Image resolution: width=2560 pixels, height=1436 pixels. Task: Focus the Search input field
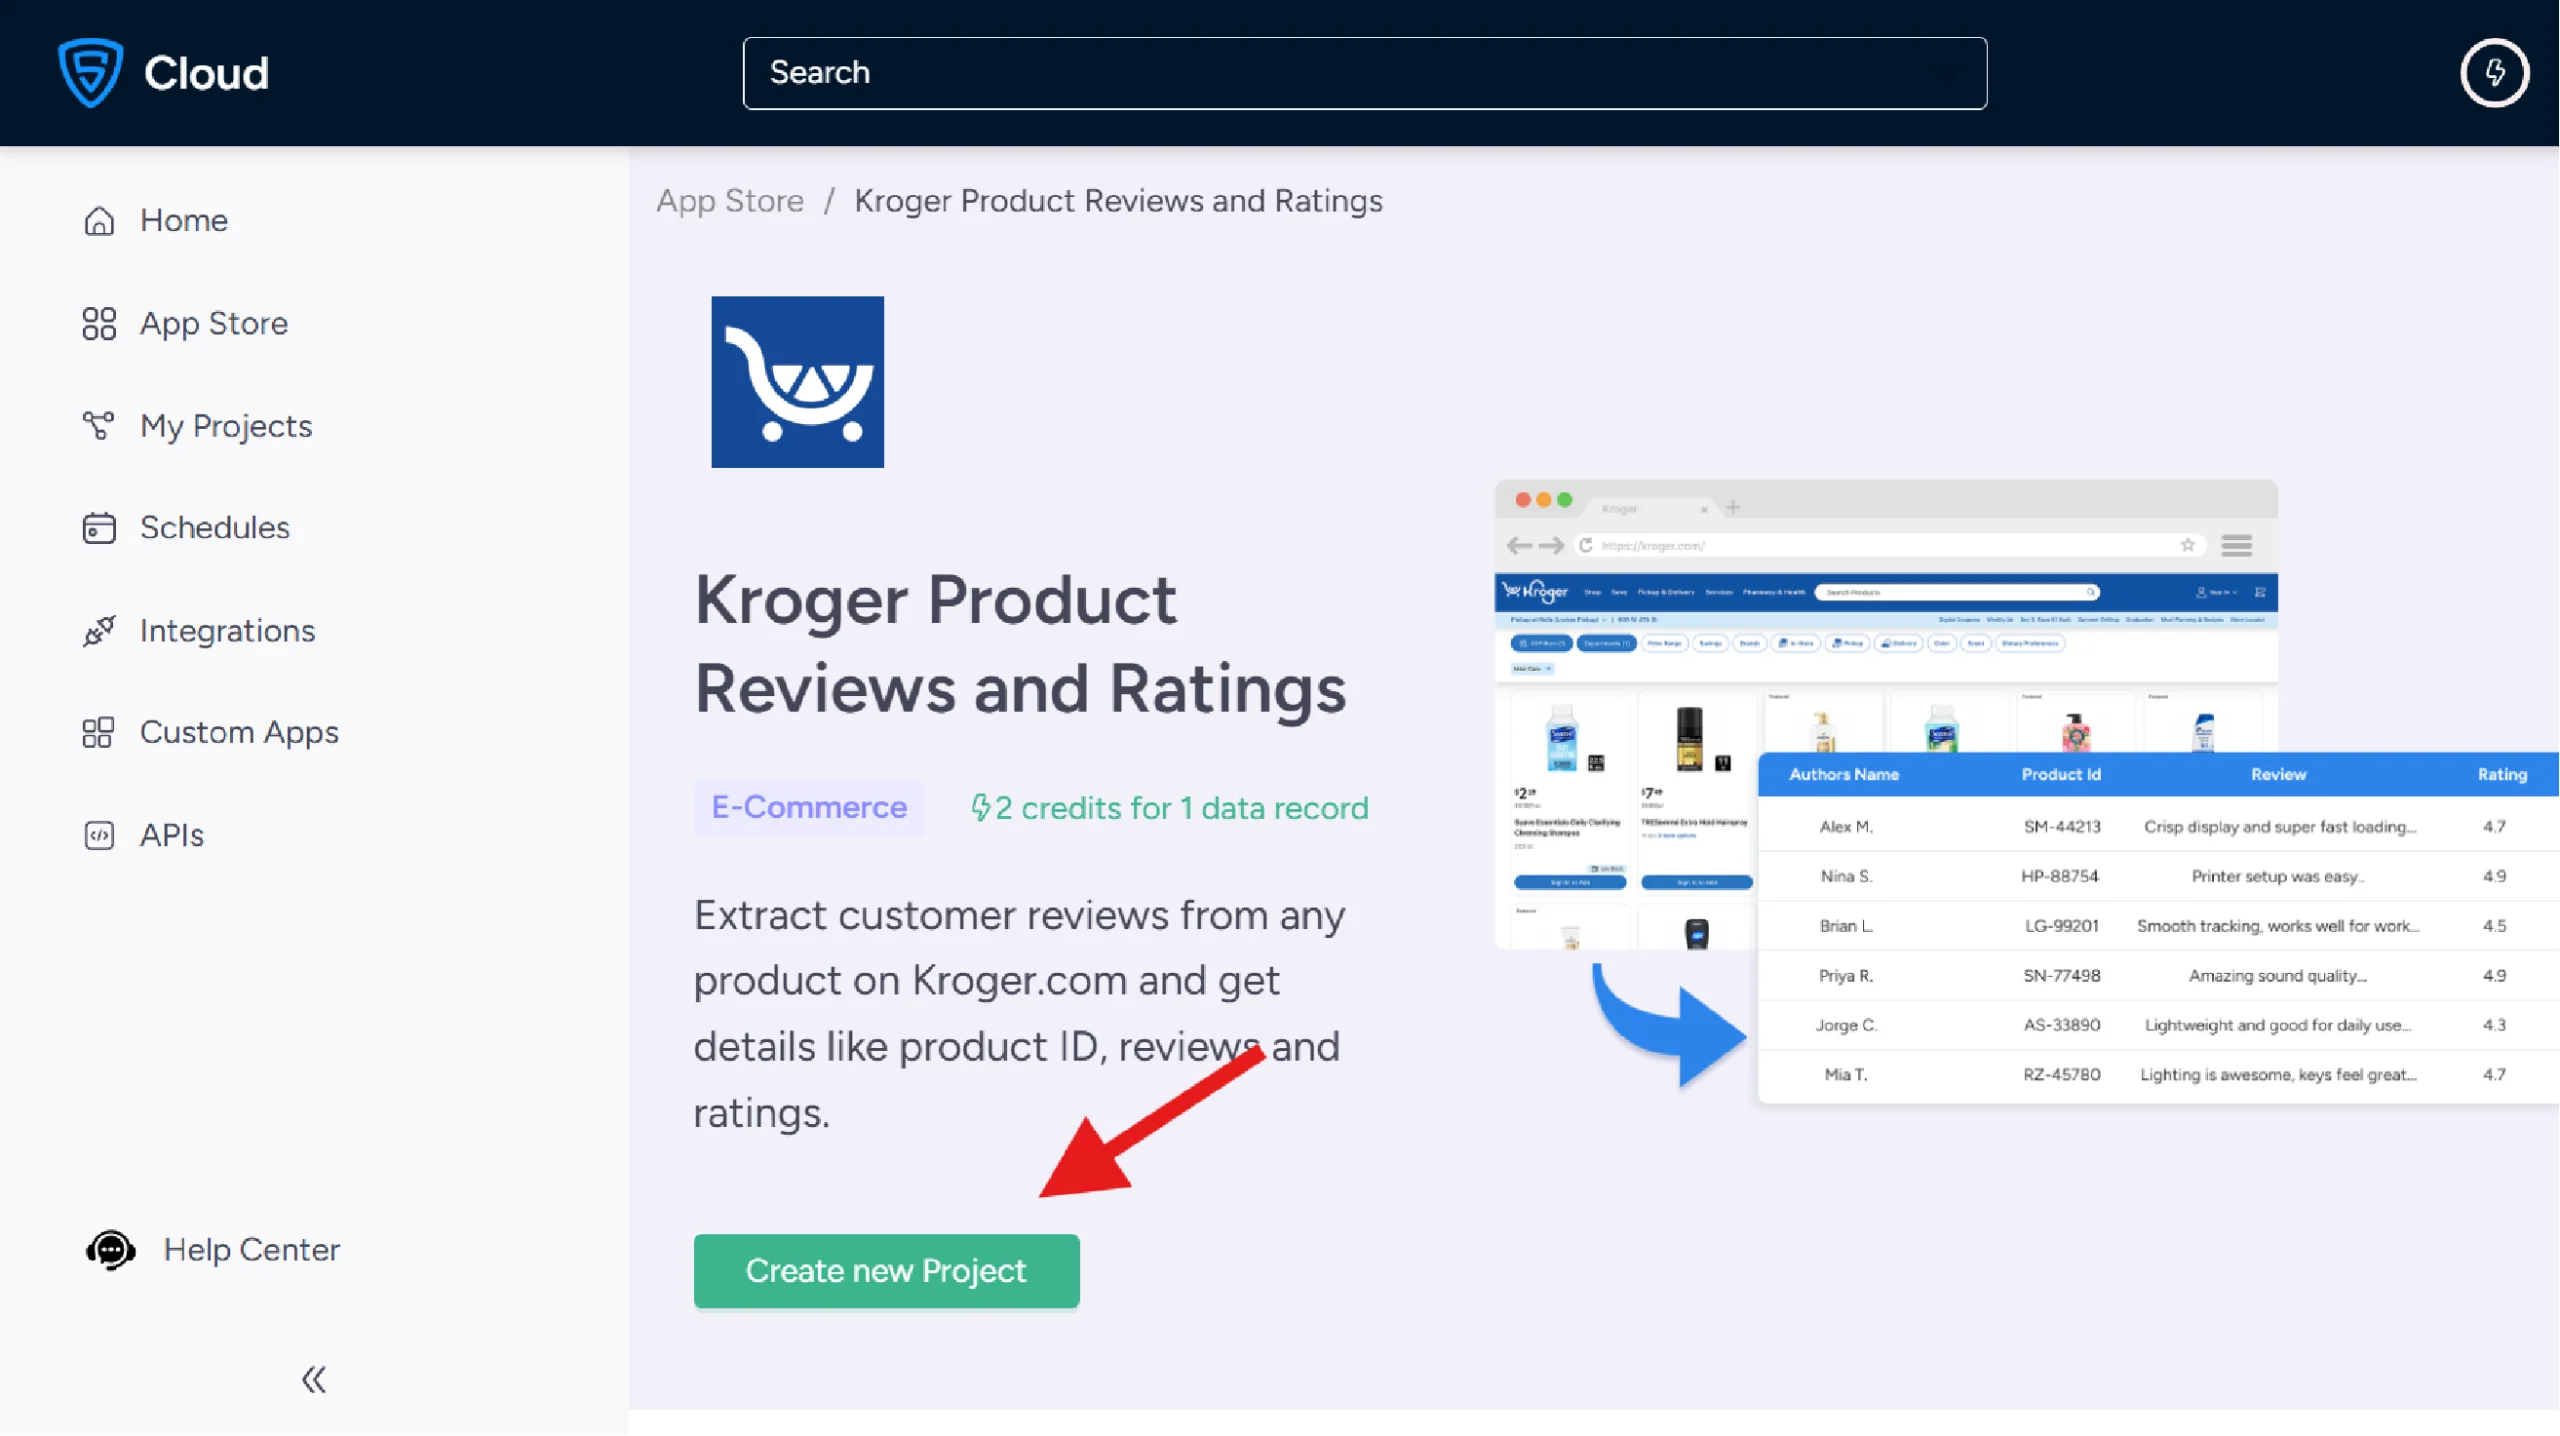(1364, 72)
